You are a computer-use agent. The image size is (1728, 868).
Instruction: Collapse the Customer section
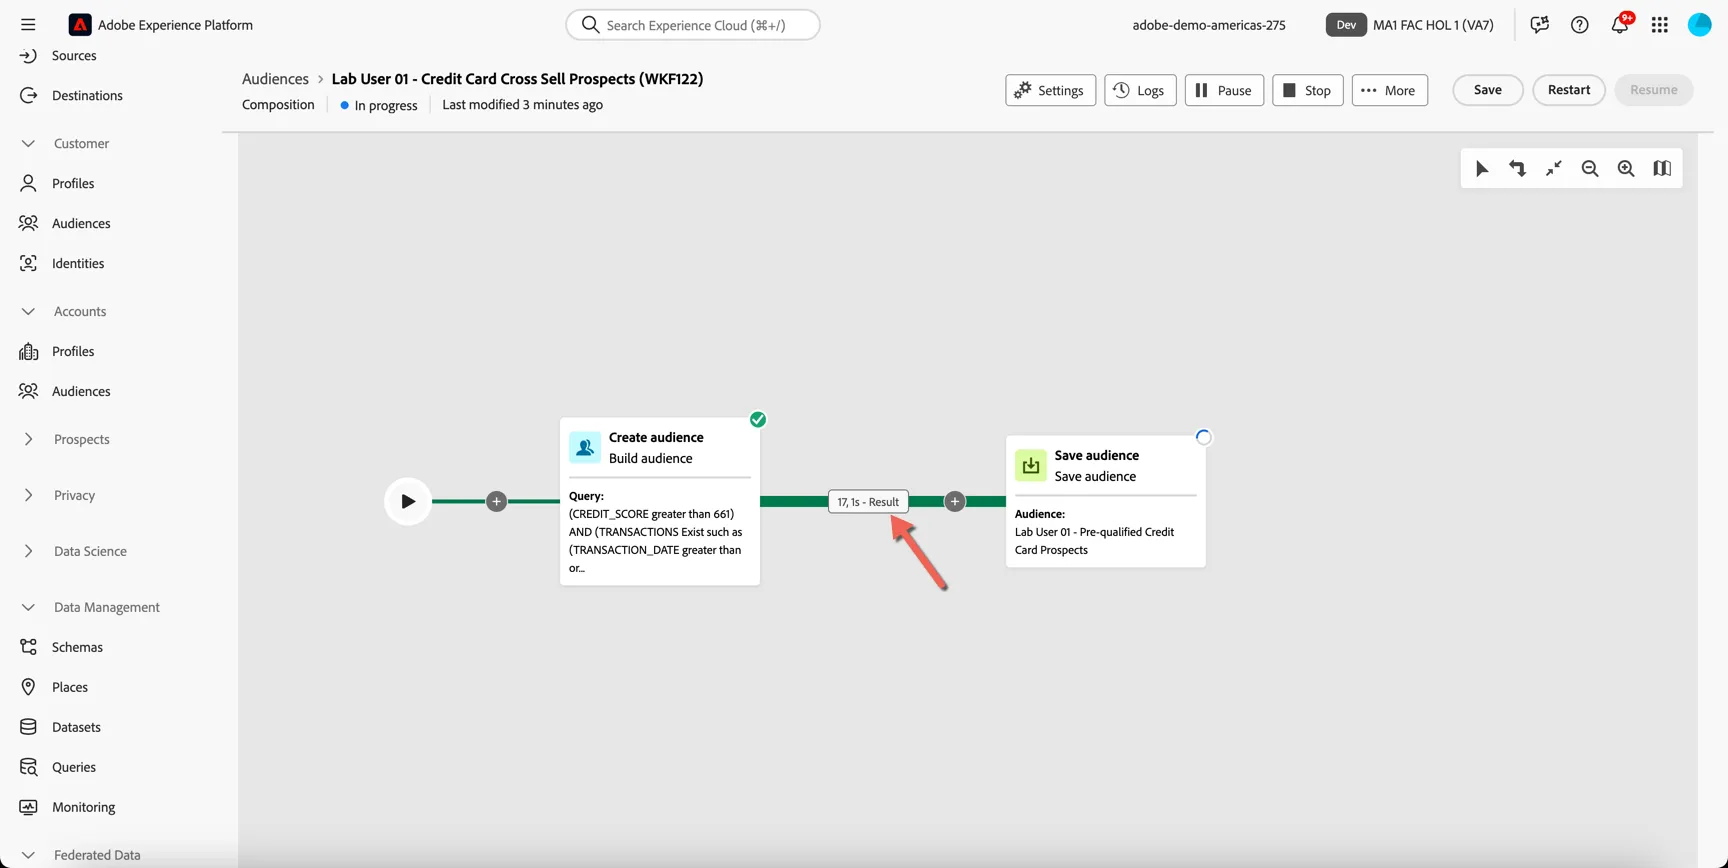click(x=28, y=143)
